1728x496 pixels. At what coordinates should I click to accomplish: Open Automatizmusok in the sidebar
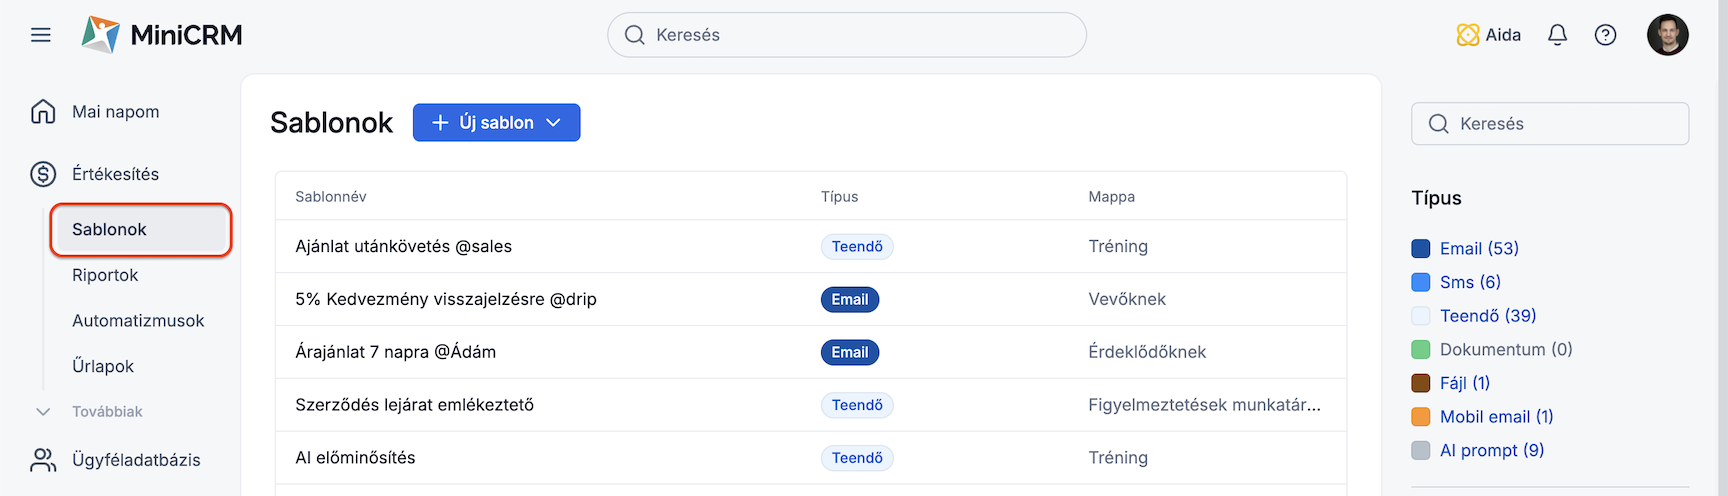(x=138, y=321)
